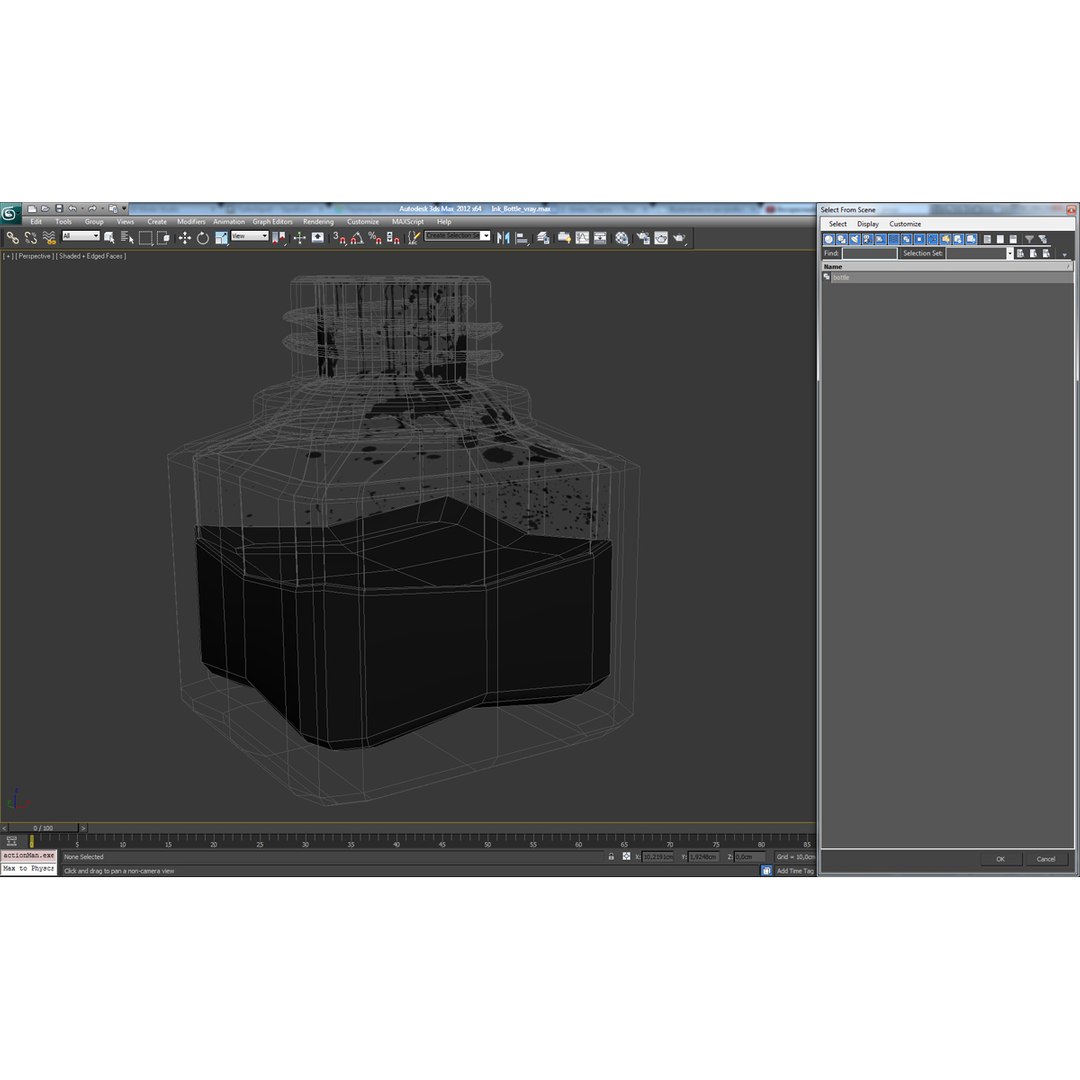This screenshot has height=1080, width=1080.
Task: Activate the Select Object tool
Action: click(109, 238)
